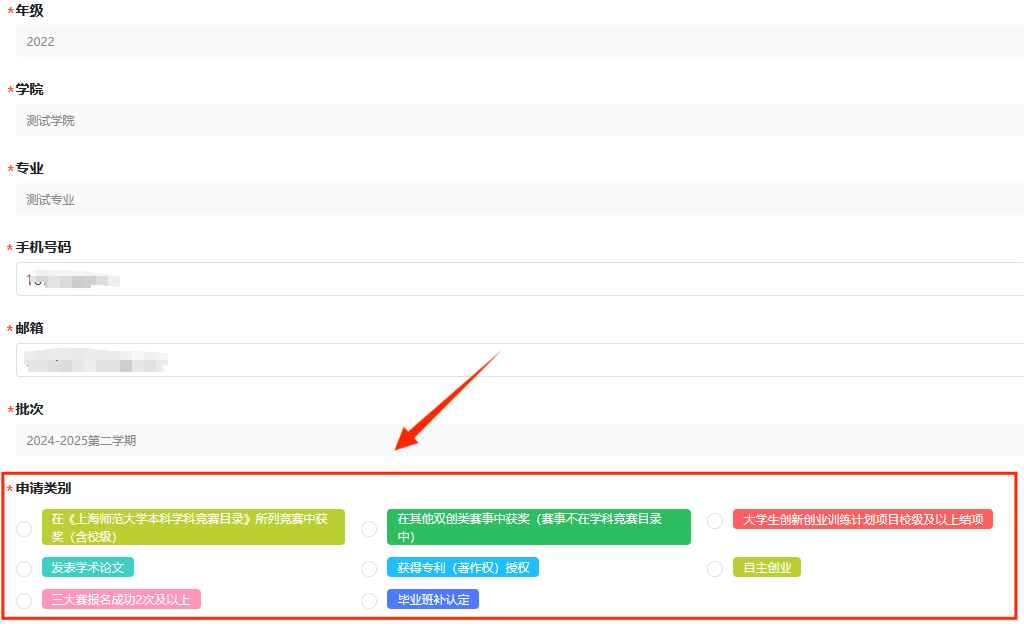Click the green 在其他双创类赛事中获奖 tag

[538, 527]
